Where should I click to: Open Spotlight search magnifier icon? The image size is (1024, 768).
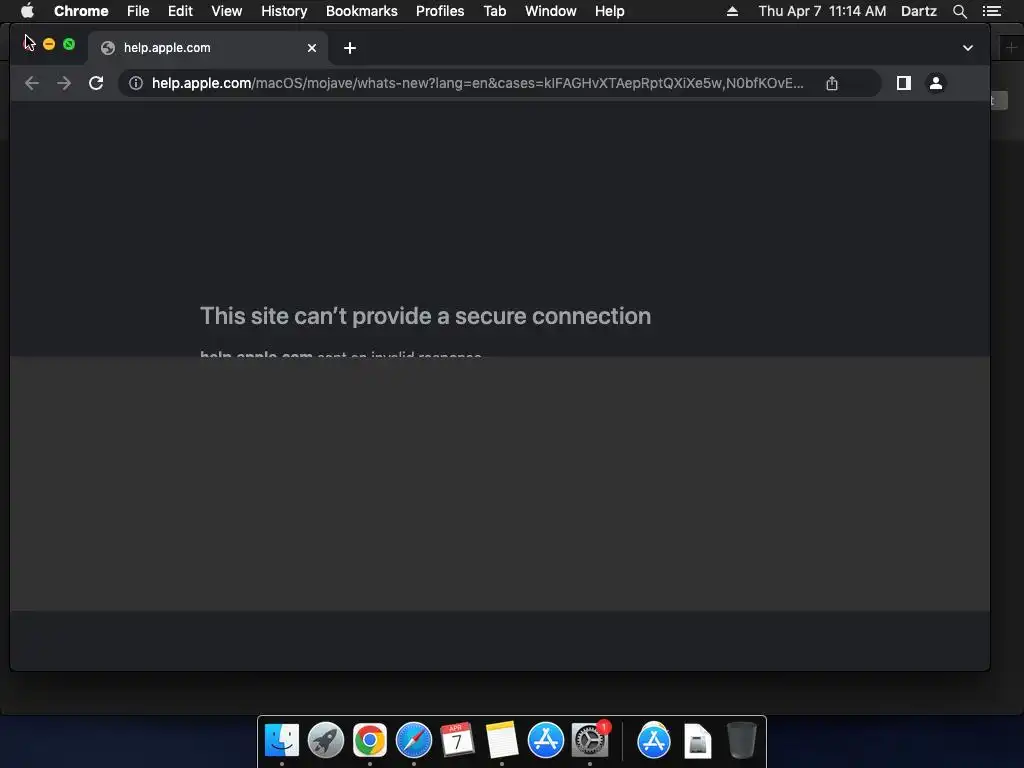click(x=960, y=11)
